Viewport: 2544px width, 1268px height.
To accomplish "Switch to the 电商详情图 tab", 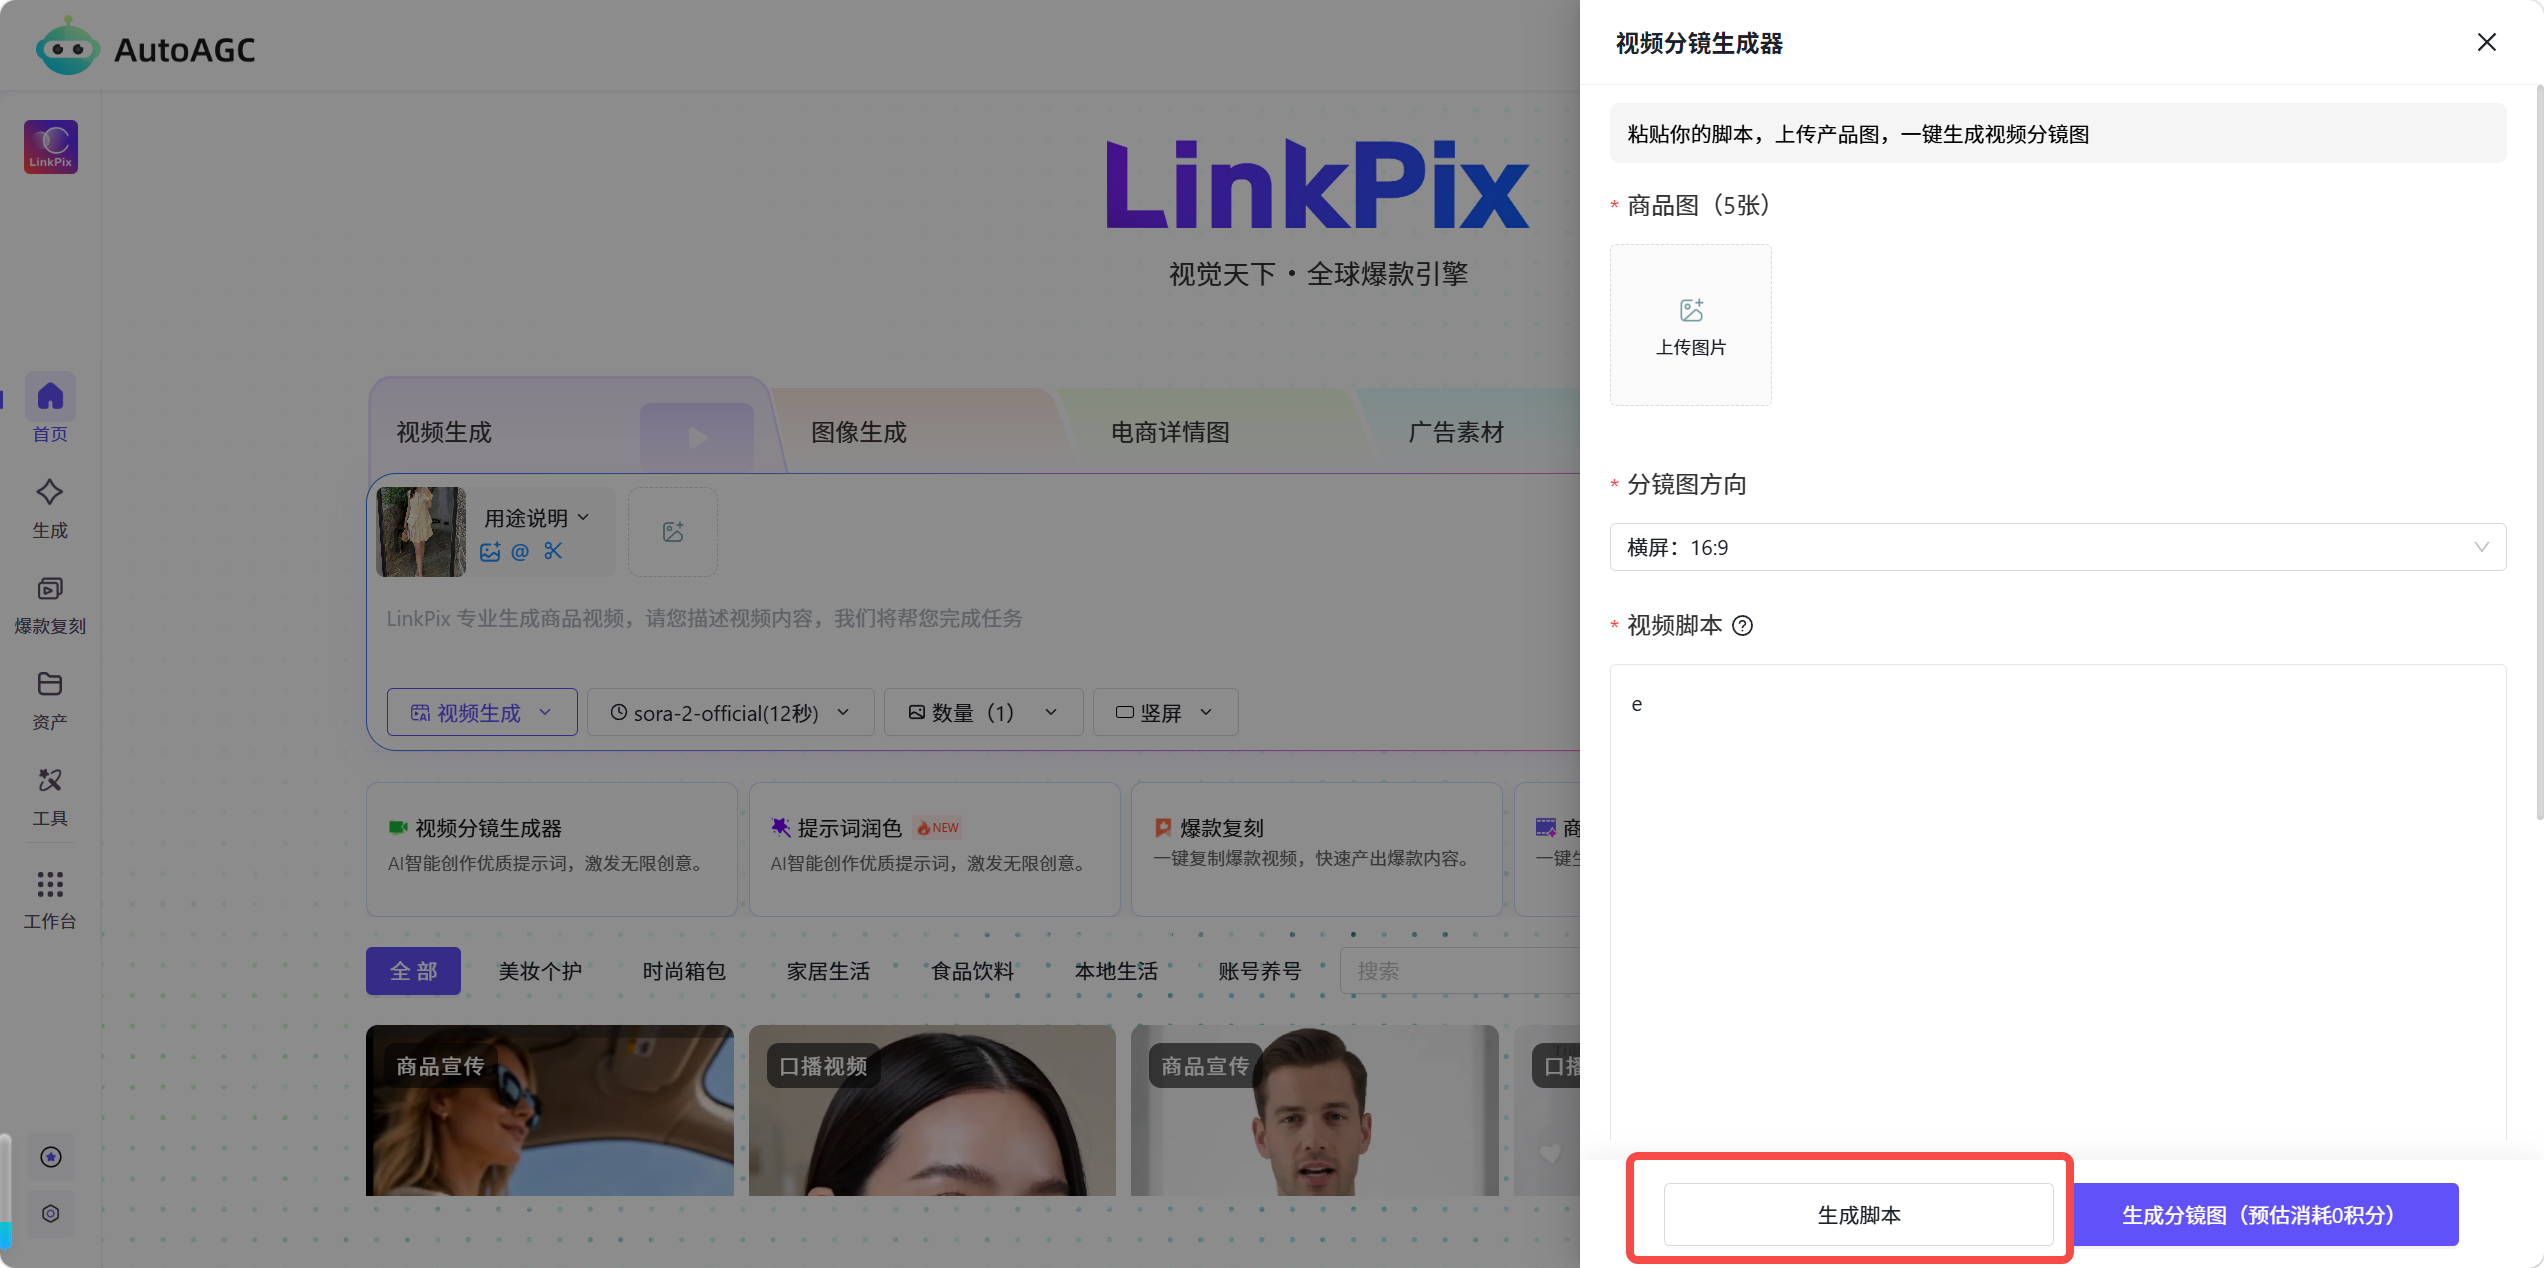I will pos(1170,432).
